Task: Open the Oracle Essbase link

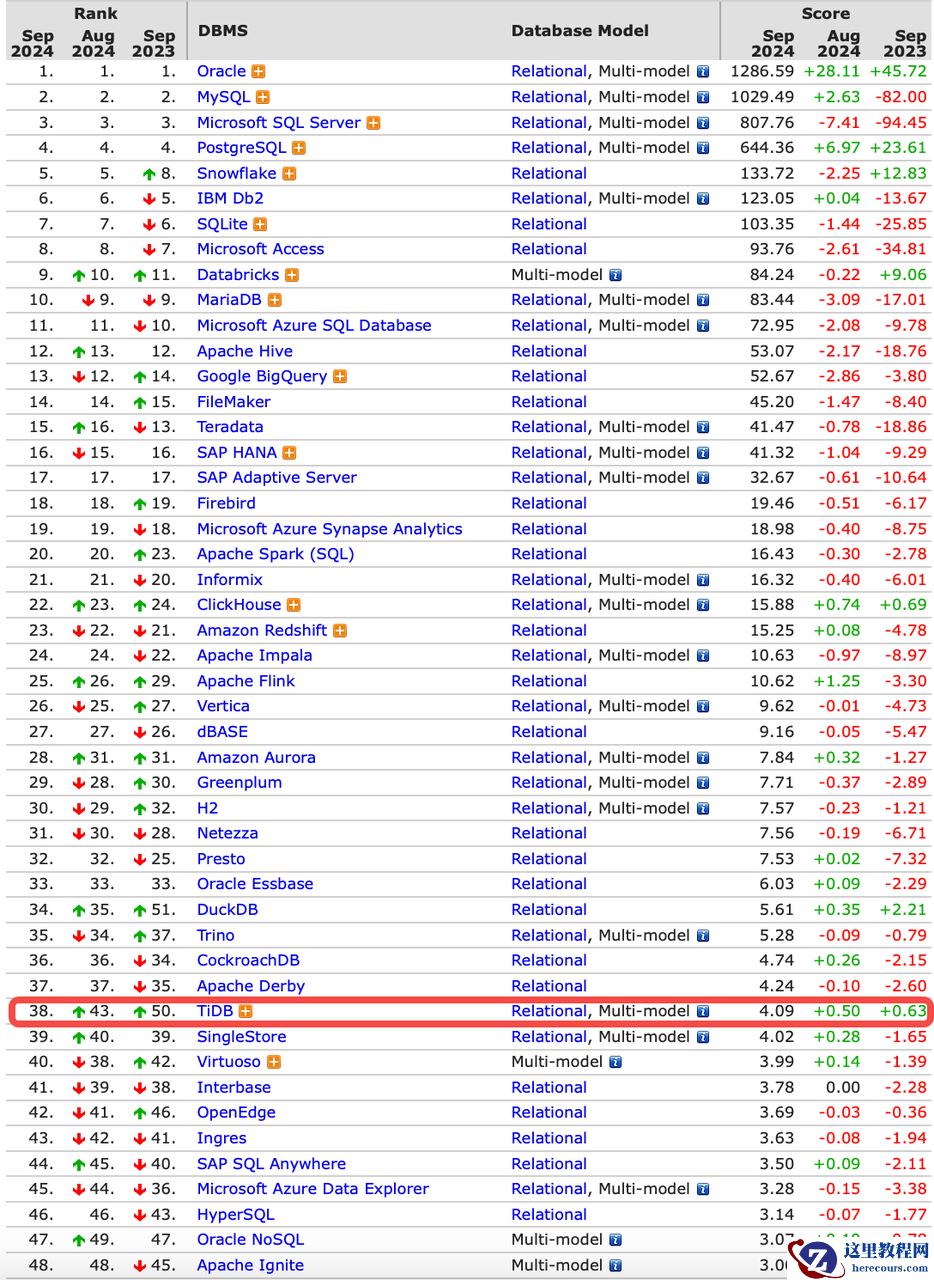Action: coord(255,884)
